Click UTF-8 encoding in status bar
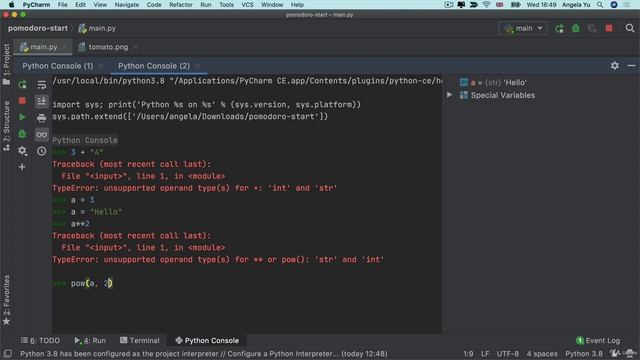Viewport: 640px width, 360px height. pyautogui.click(x=507, y=353)
